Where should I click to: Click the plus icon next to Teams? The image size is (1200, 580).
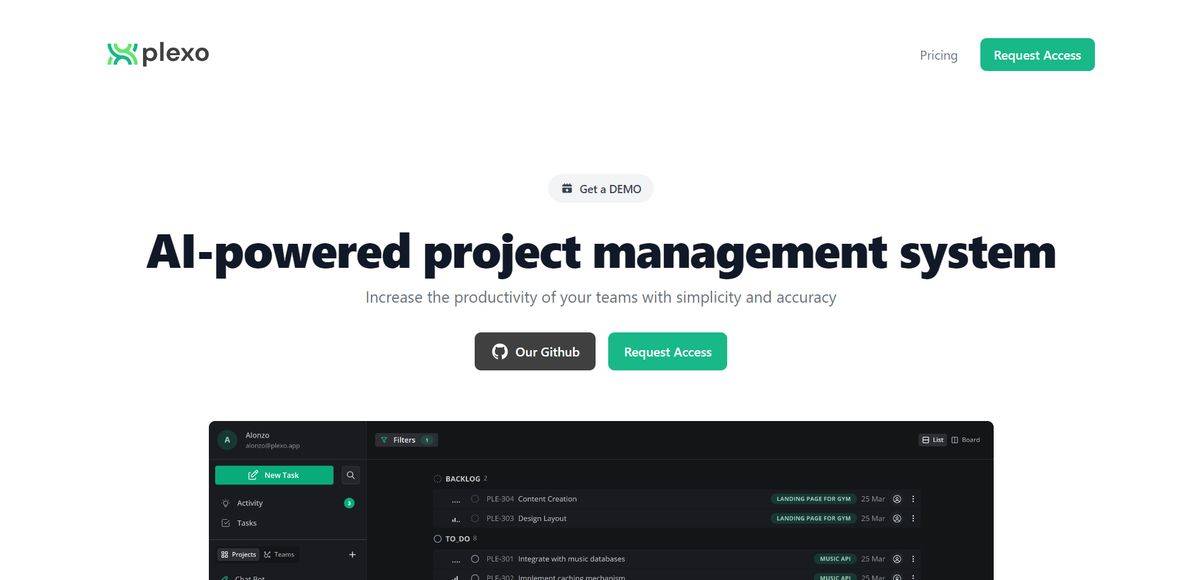352,555
